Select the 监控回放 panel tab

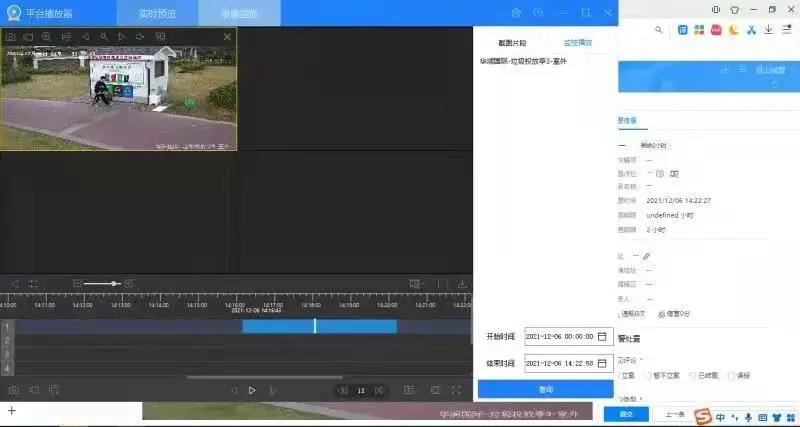[x=578, y=43]
